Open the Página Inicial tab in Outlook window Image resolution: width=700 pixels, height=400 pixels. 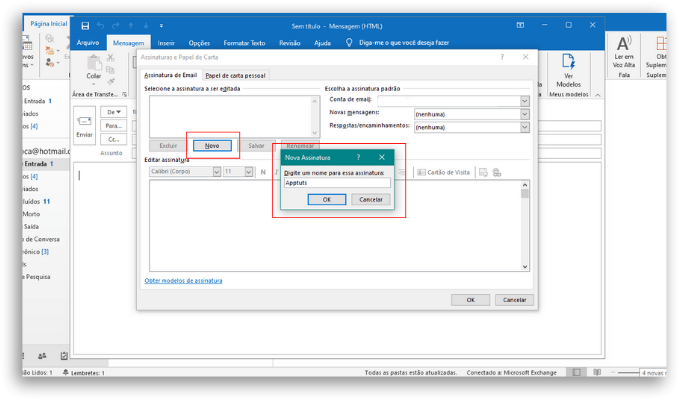click(x=49, y=24)
